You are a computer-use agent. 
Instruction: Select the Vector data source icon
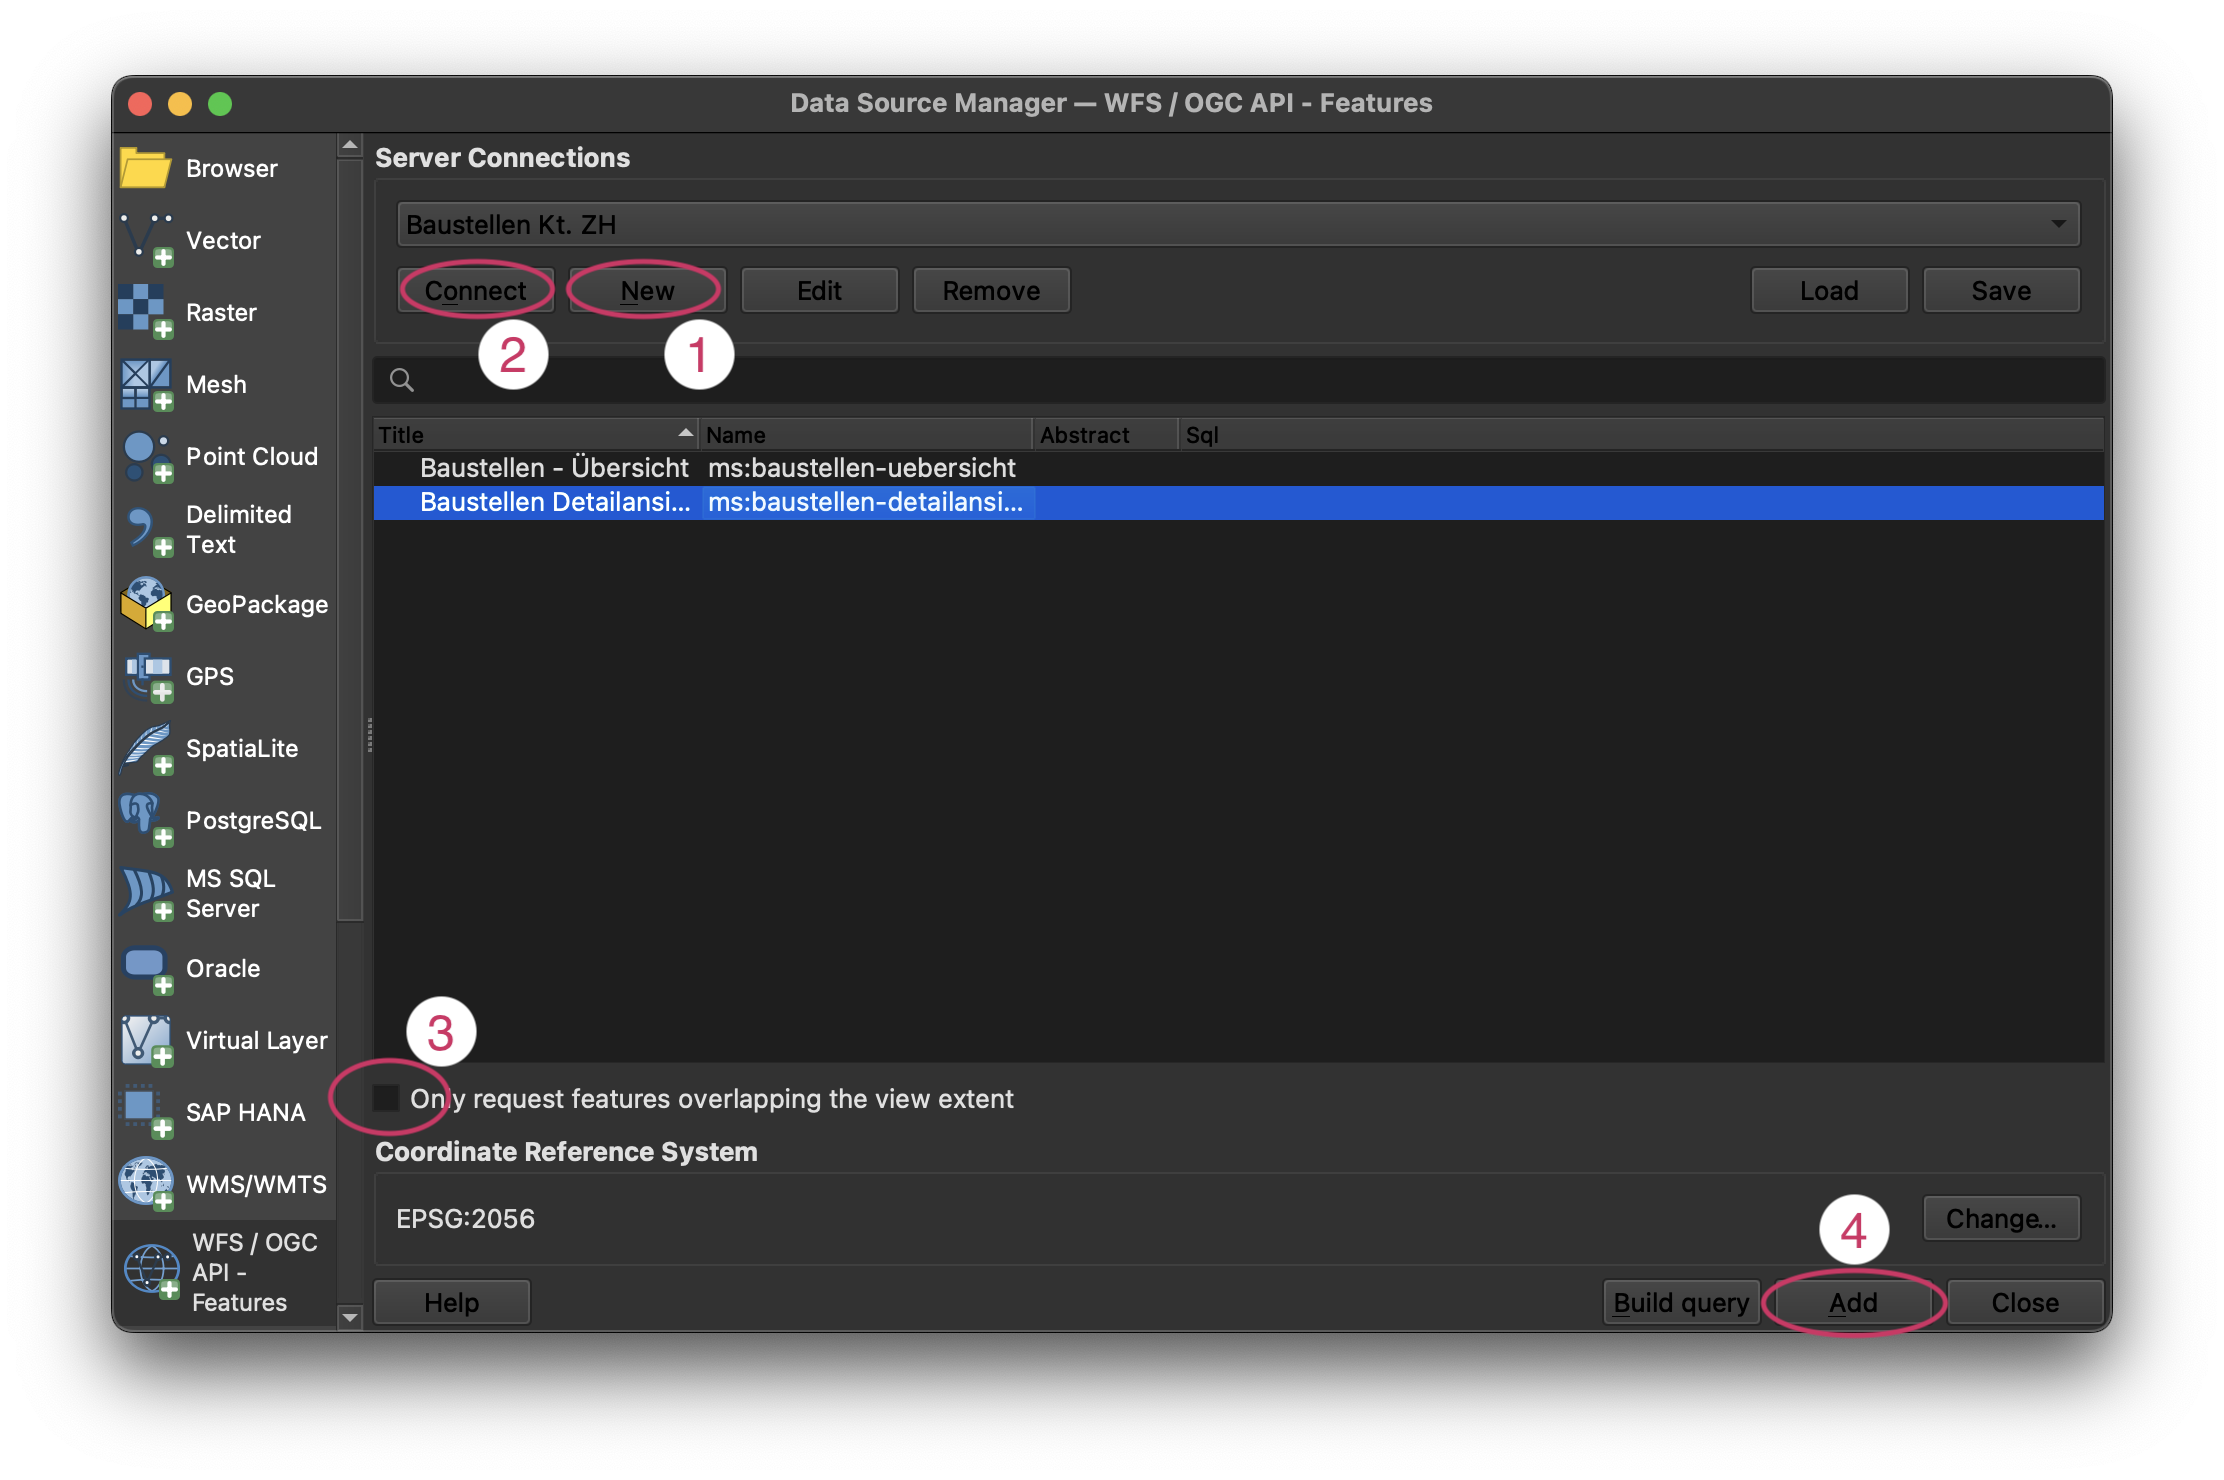point(146,240)
